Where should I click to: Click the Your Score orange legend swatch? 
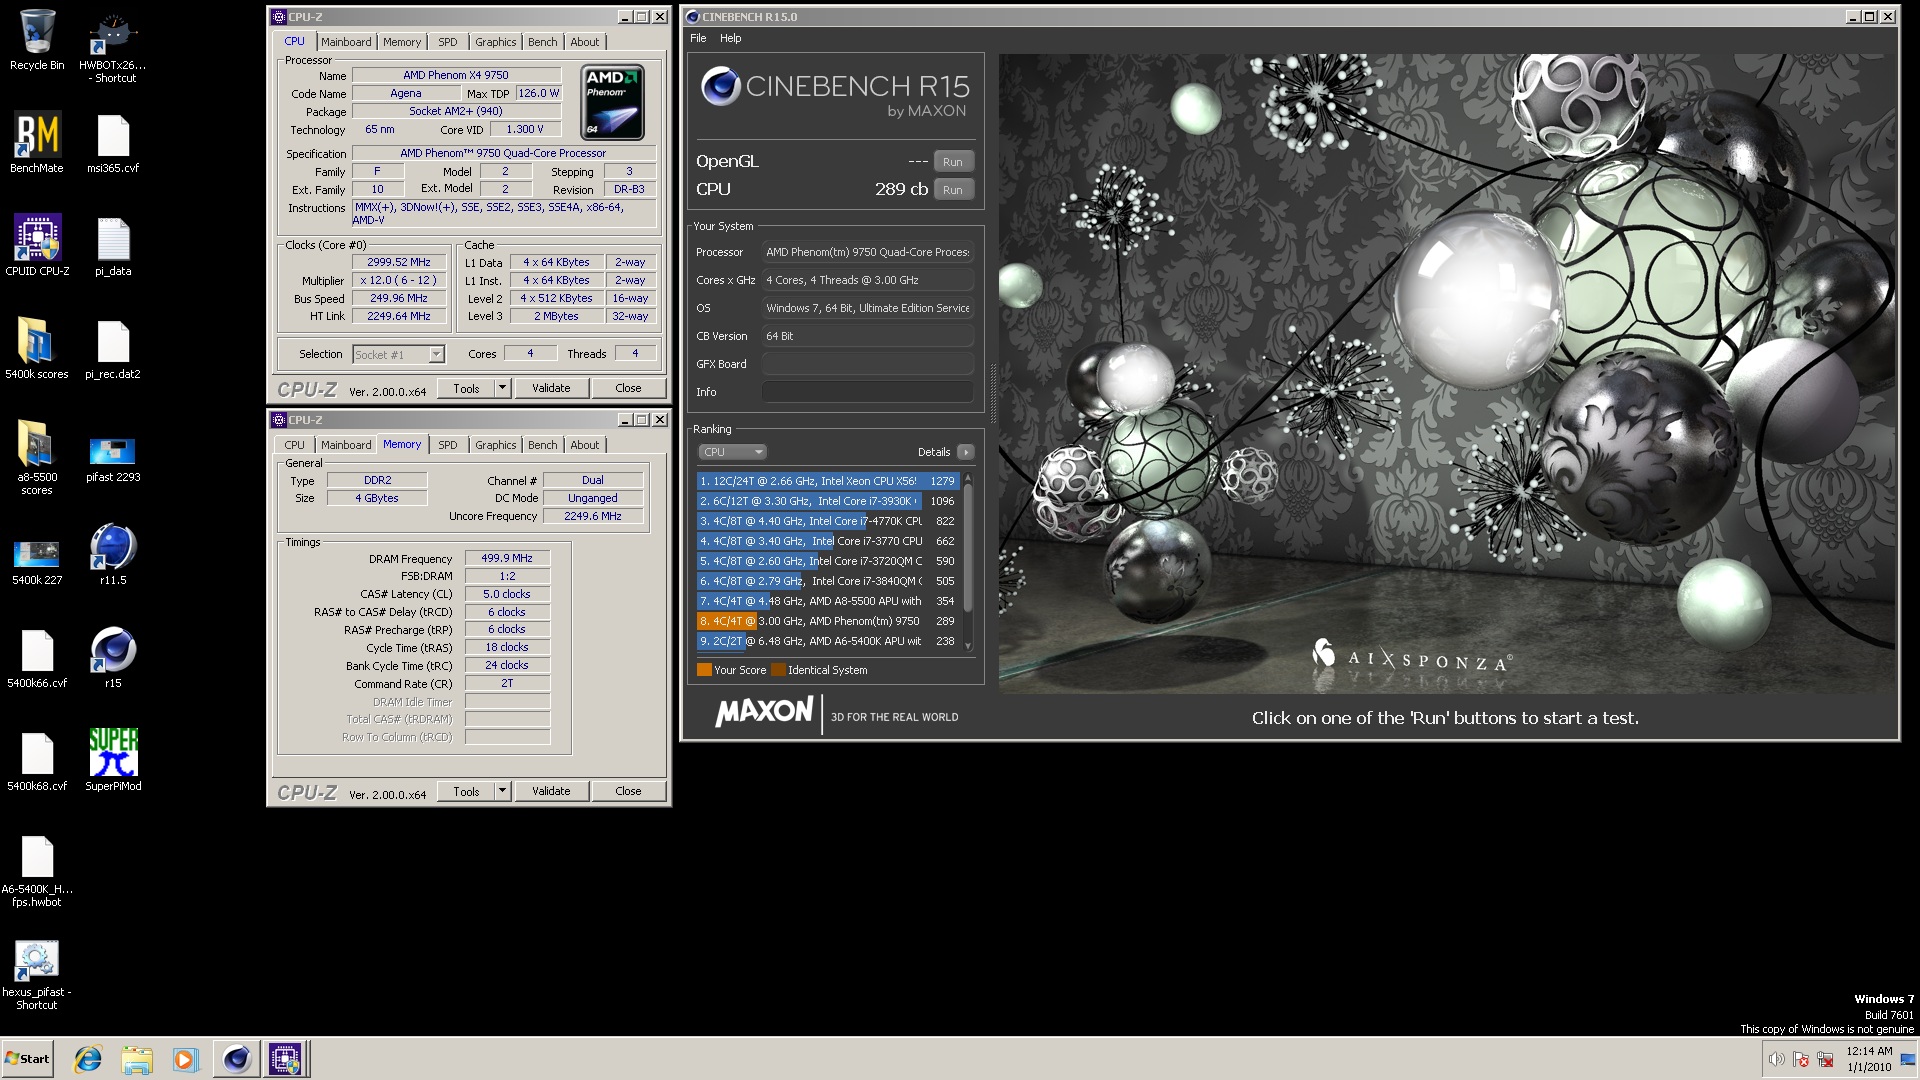704,670
